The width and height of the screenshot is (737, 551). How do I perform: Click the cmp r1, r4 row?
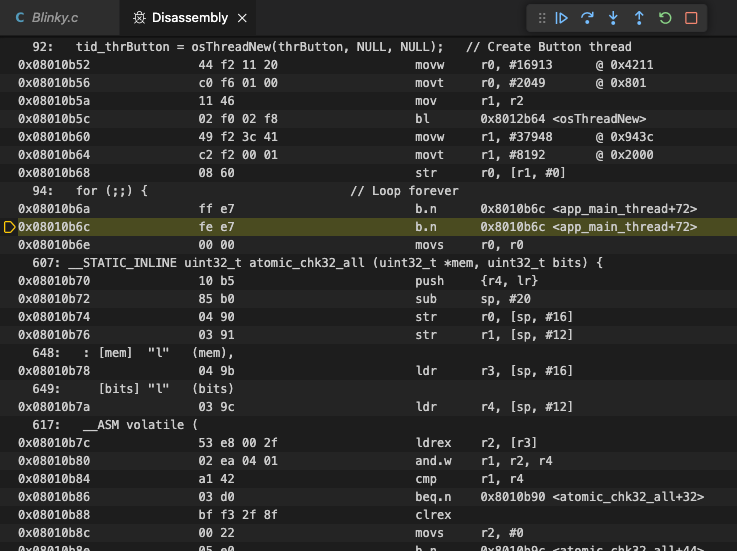pos(368,479)
